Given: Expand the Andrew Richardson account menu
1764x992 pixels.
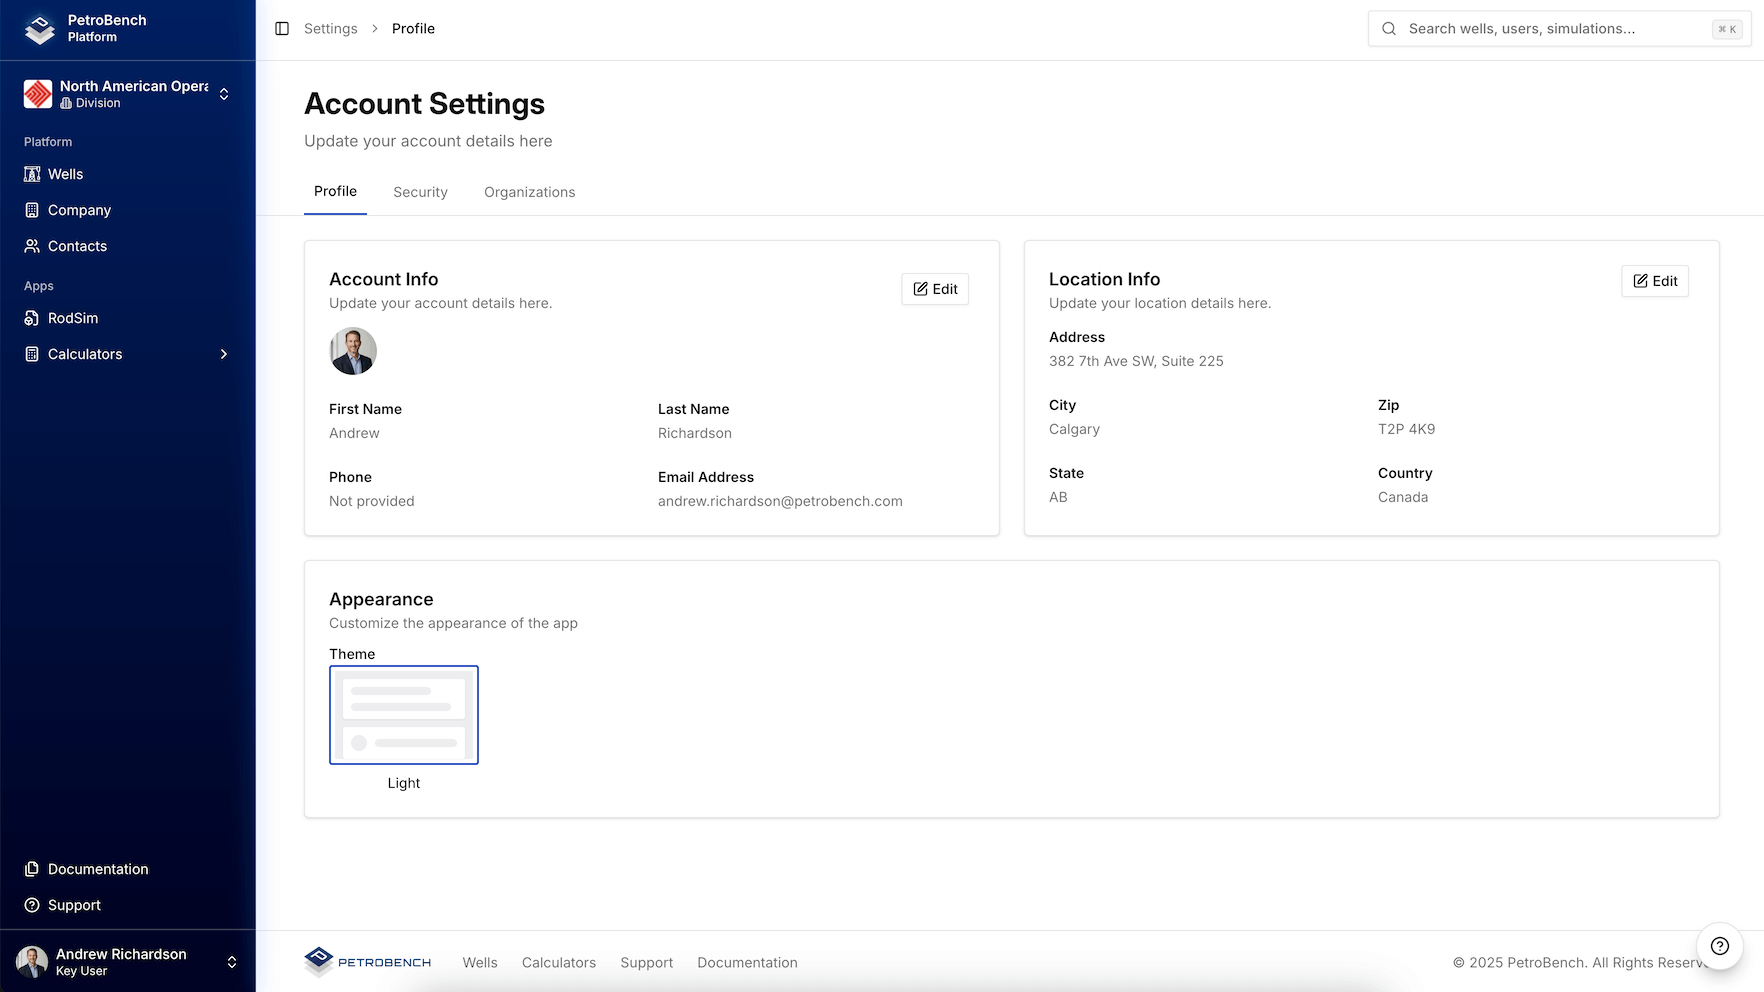Looking at the screenshot, I should tap(128, 961).
